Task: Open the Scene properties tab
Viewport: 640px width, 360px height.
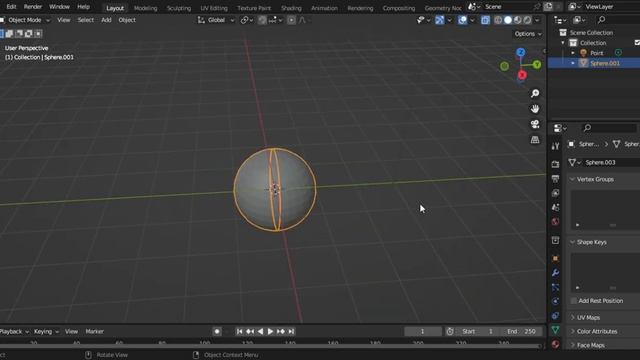Action: click(555, 207)
